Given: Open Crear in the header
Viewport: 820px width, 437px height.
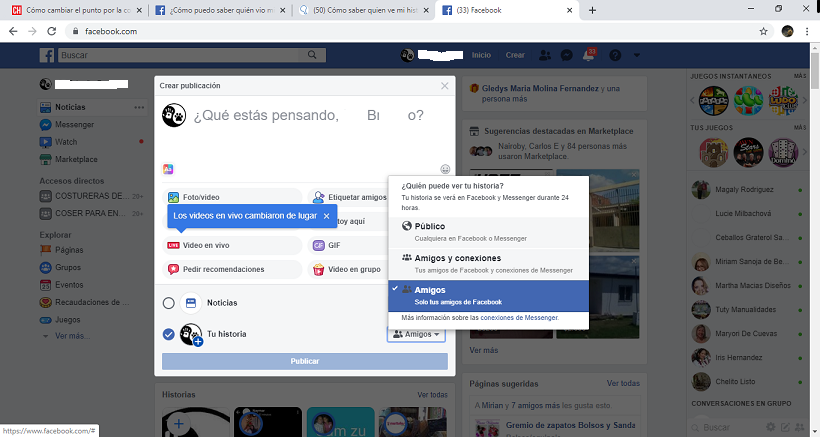Looking at the screenshot, I should click(515, 55).
